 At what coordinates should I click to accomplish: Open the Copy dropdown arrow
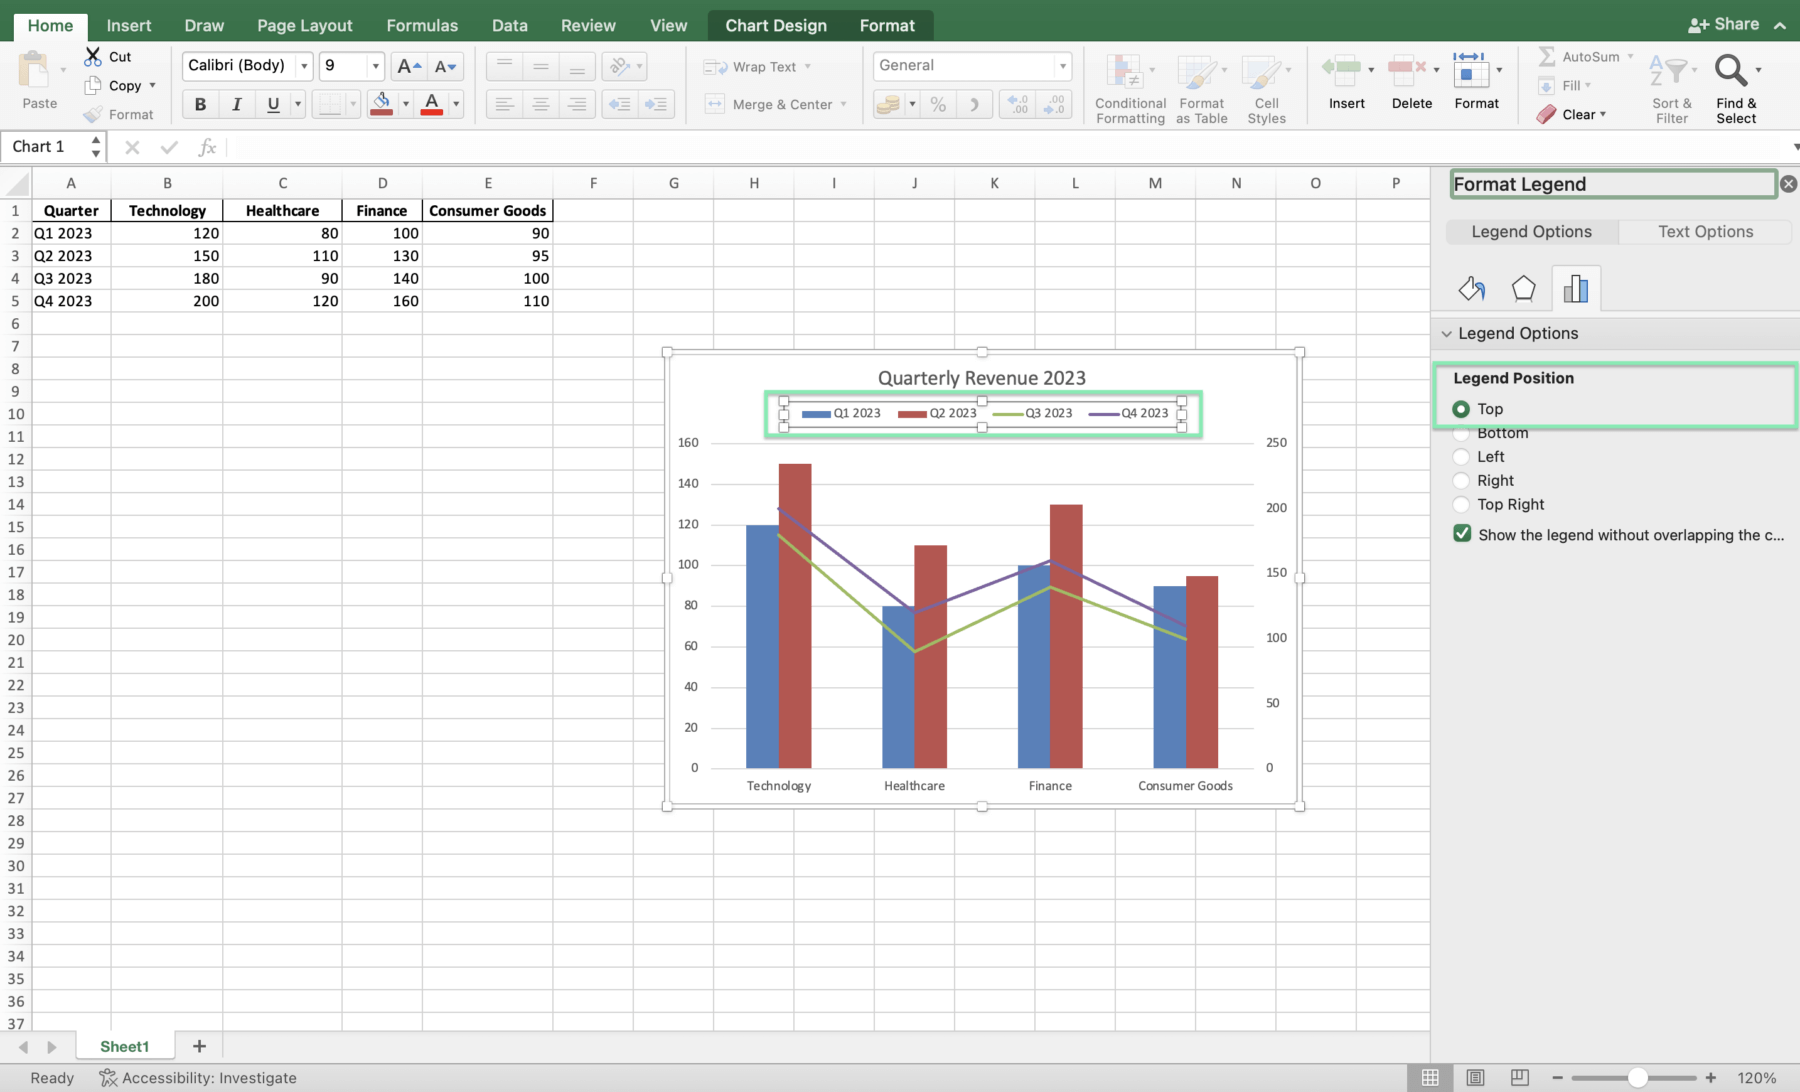[153, 86]
